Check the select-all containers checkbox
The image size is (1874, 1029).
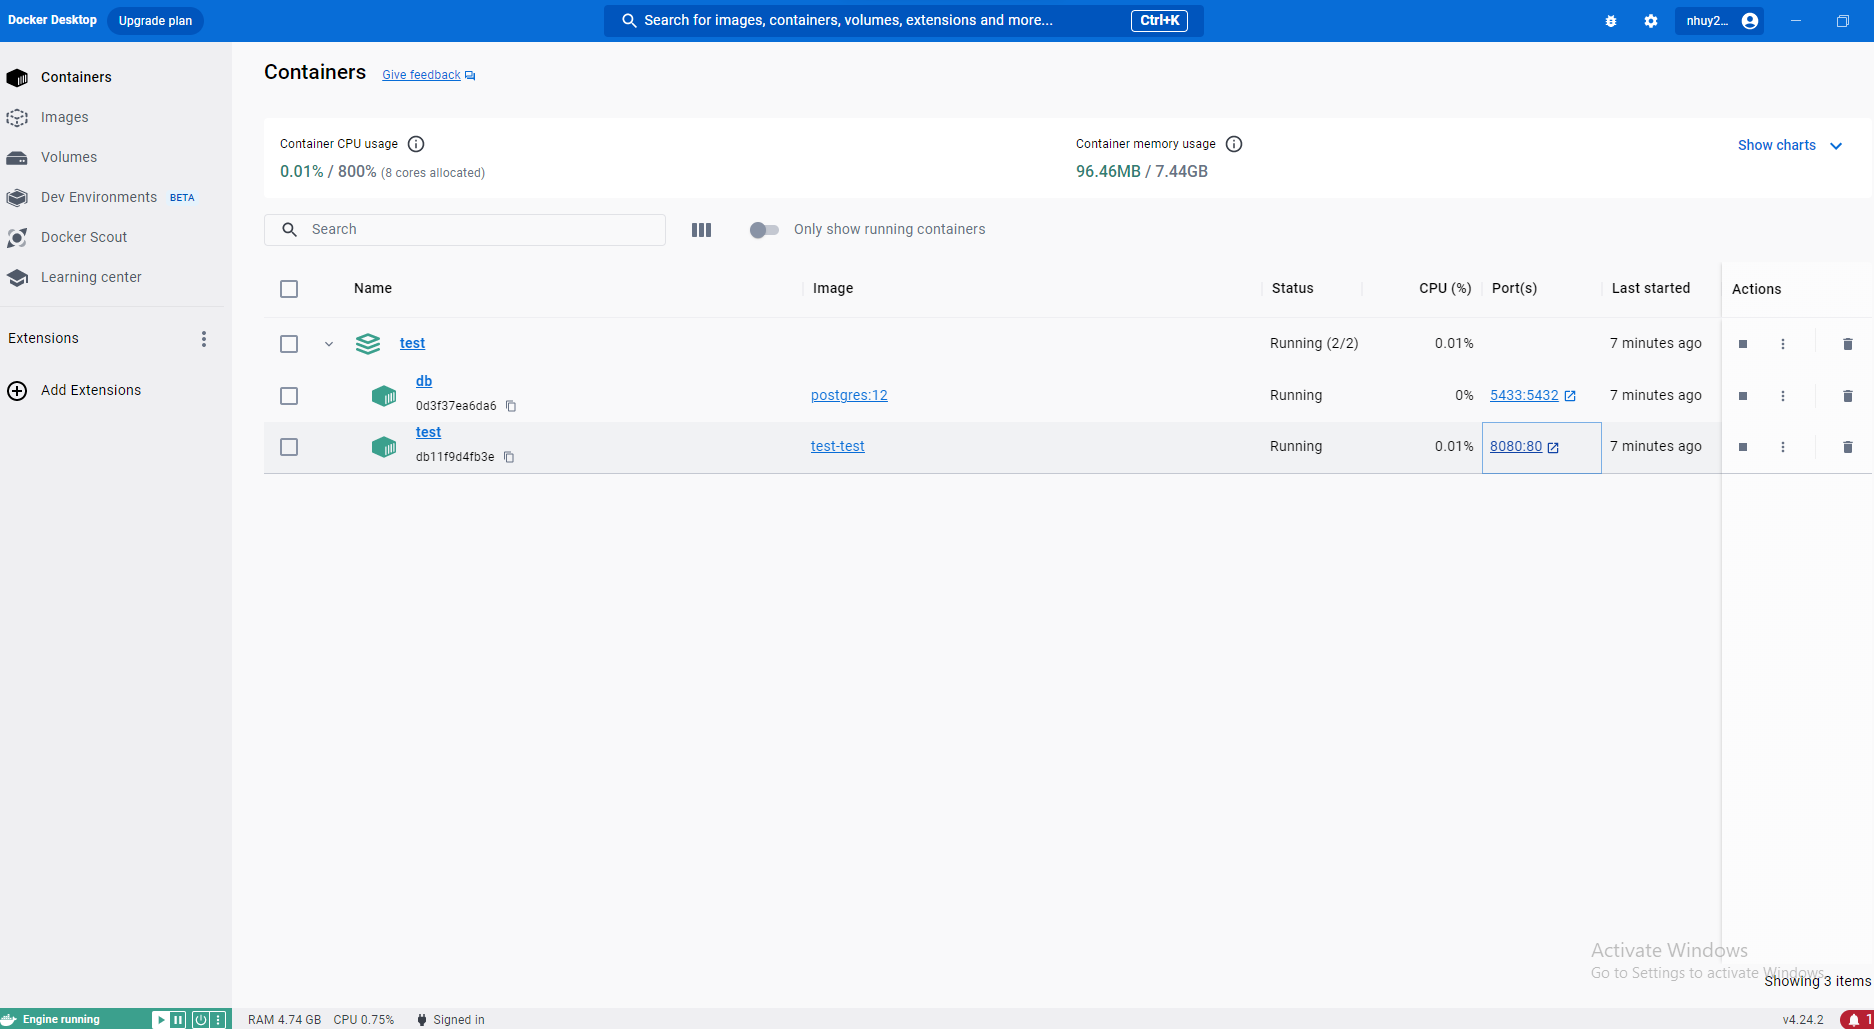point(289,289)
